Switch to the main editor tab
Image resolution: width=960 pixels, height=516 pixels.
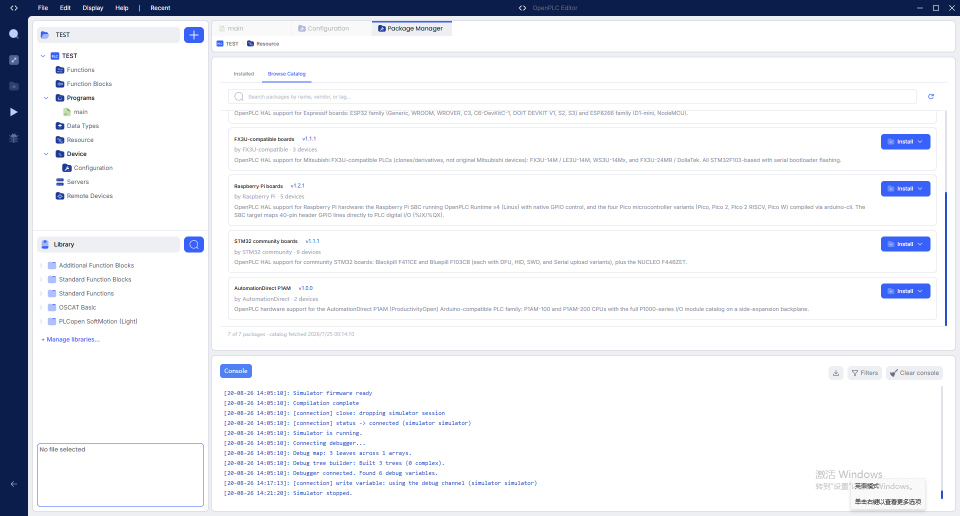251,28
